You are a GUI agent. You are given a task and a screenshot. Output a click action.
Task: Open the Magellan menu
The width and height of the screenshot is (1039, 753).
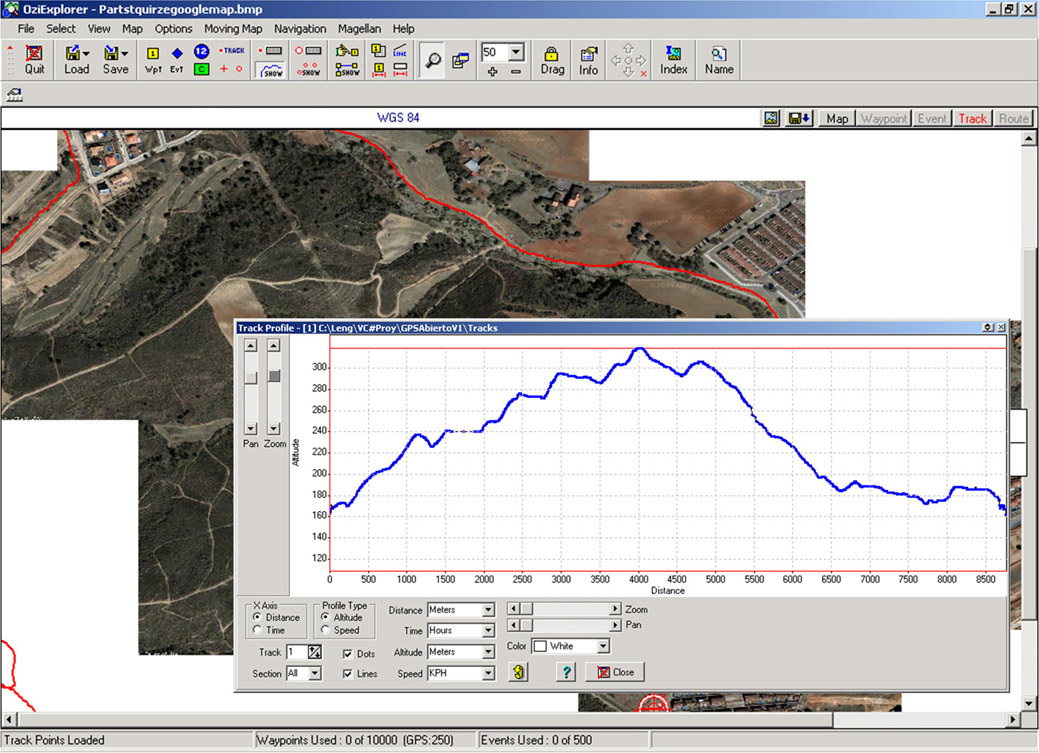point(359,29)
